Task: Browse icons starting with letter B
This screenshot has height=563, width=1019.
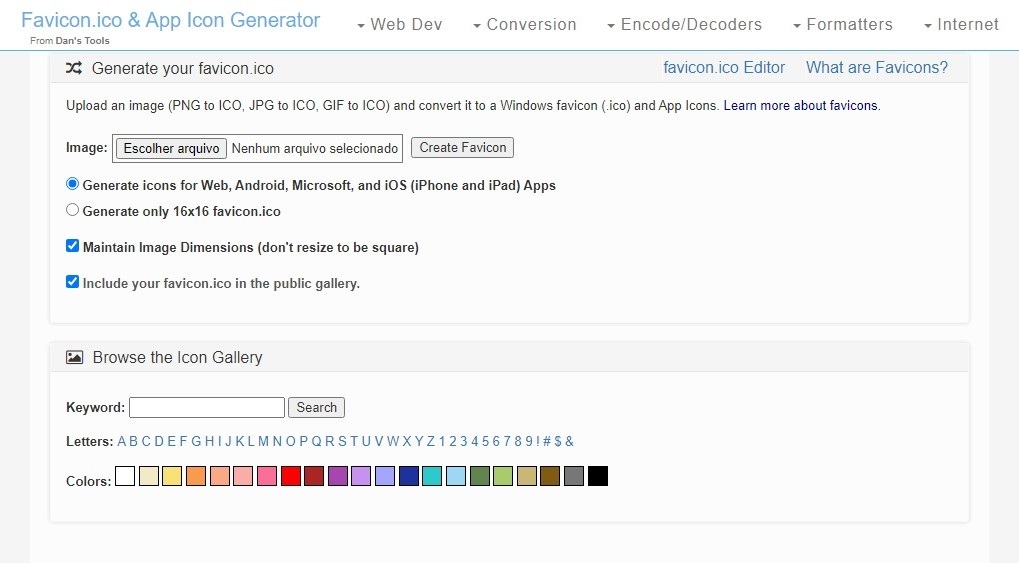Action: pyautogui.click(x=133, y=441)
